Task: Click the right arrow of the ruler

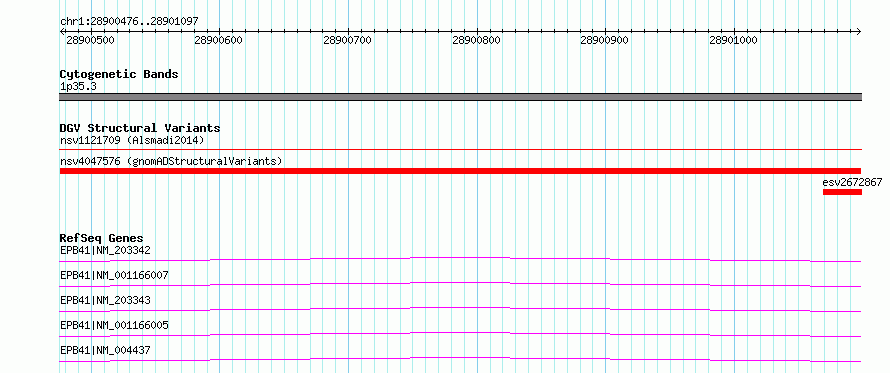Action: [858, 31]
